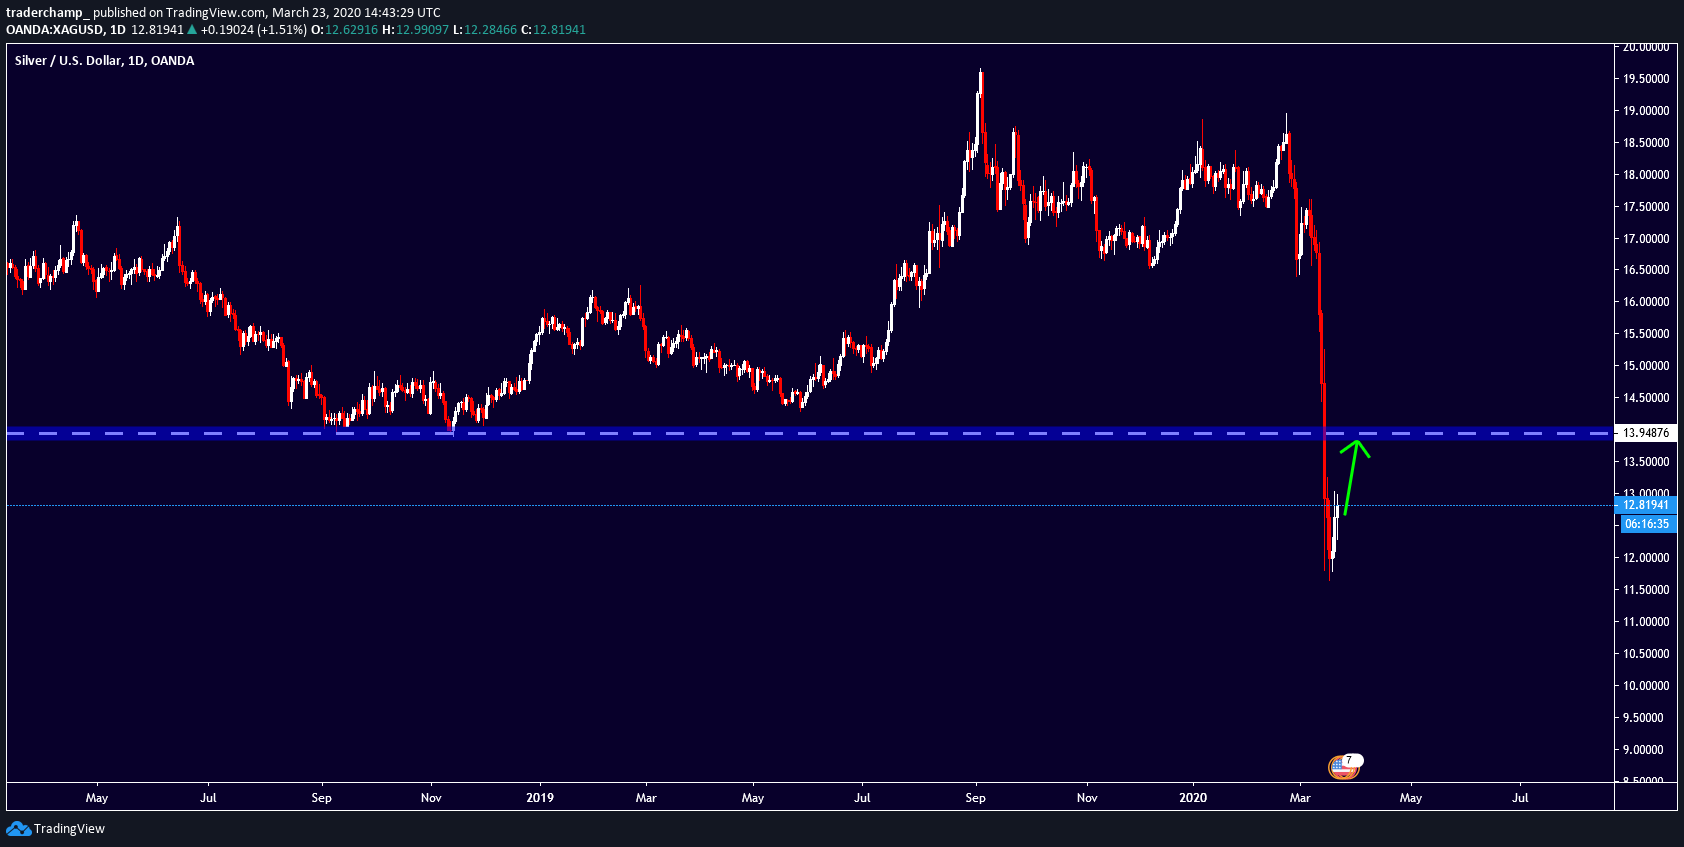
Task: Click the high value 12.99097
Action: pos(422,29)
